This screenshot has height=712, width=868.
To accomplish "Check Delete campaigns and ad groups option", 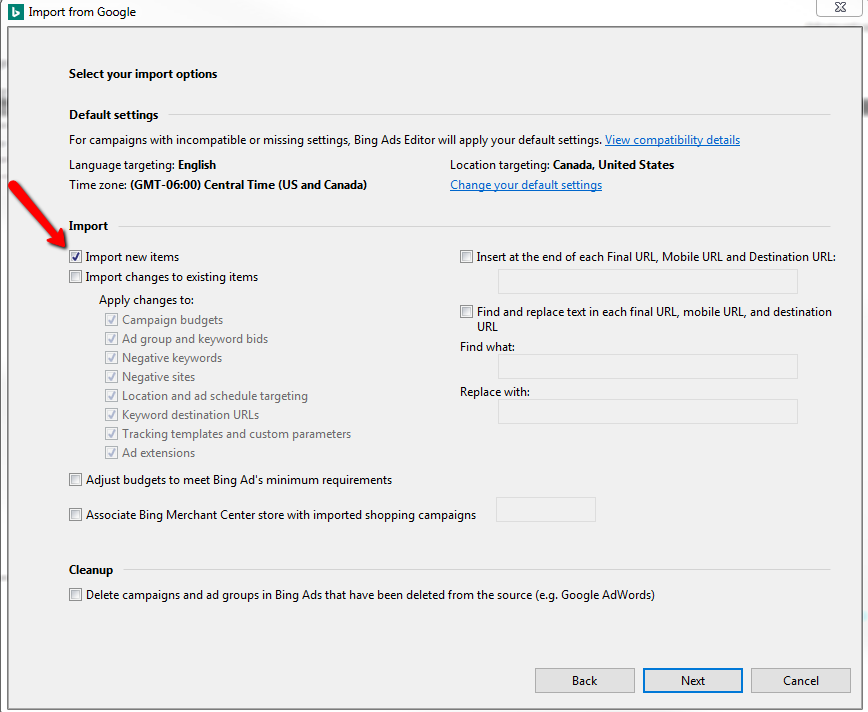I will click(x=75, y=595).
